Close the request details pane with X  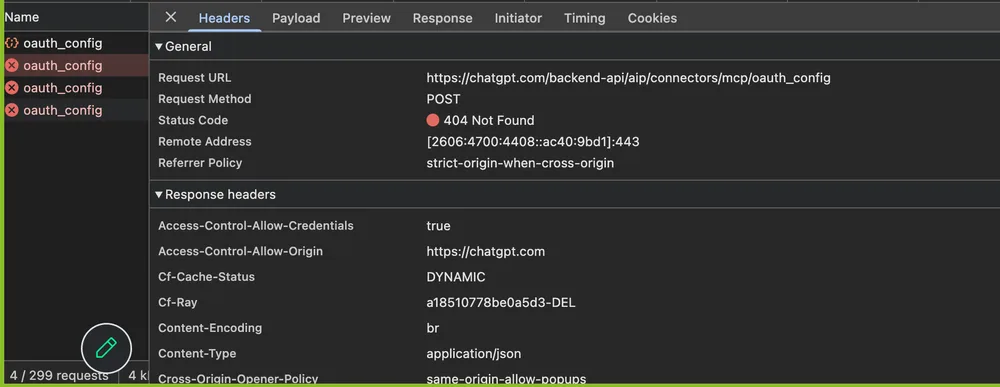coord(170,17)
